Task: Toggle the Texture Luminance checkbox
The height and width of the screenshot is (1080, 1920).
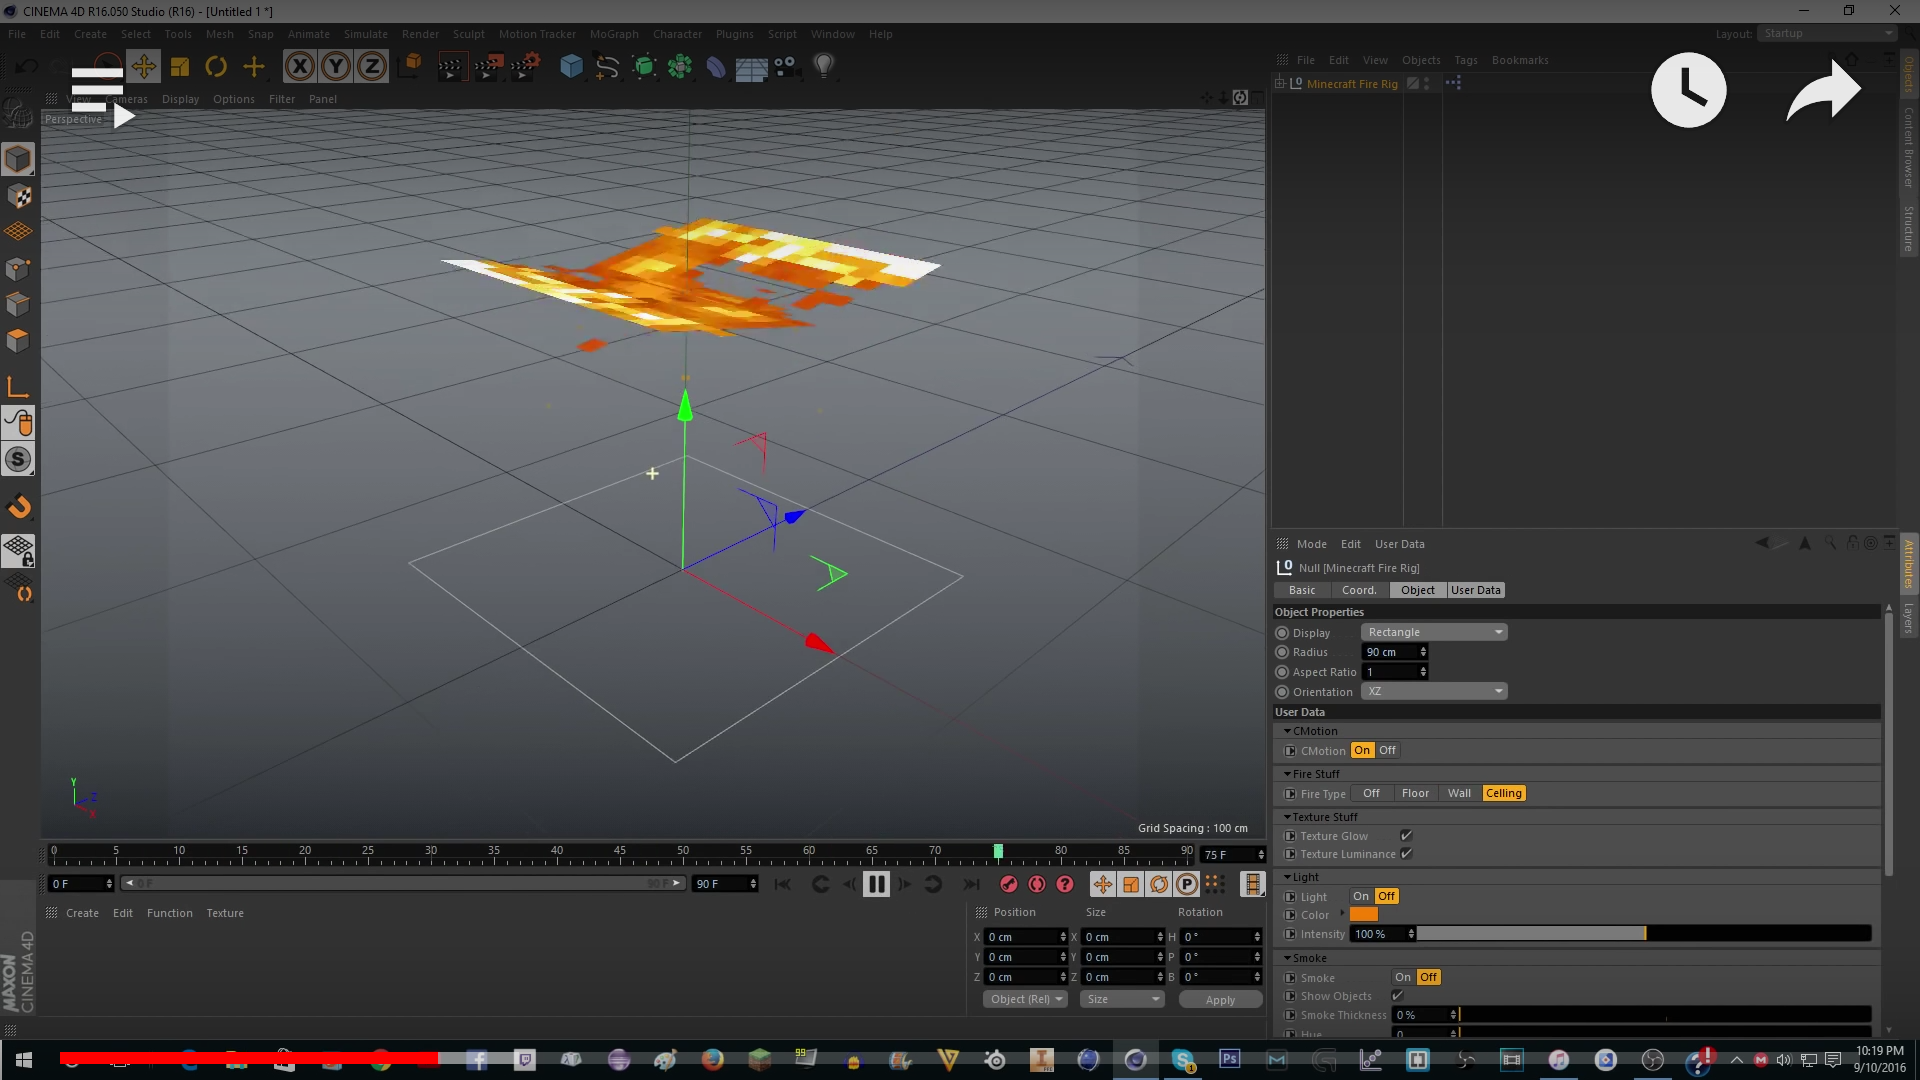Action: (1406, 854)
